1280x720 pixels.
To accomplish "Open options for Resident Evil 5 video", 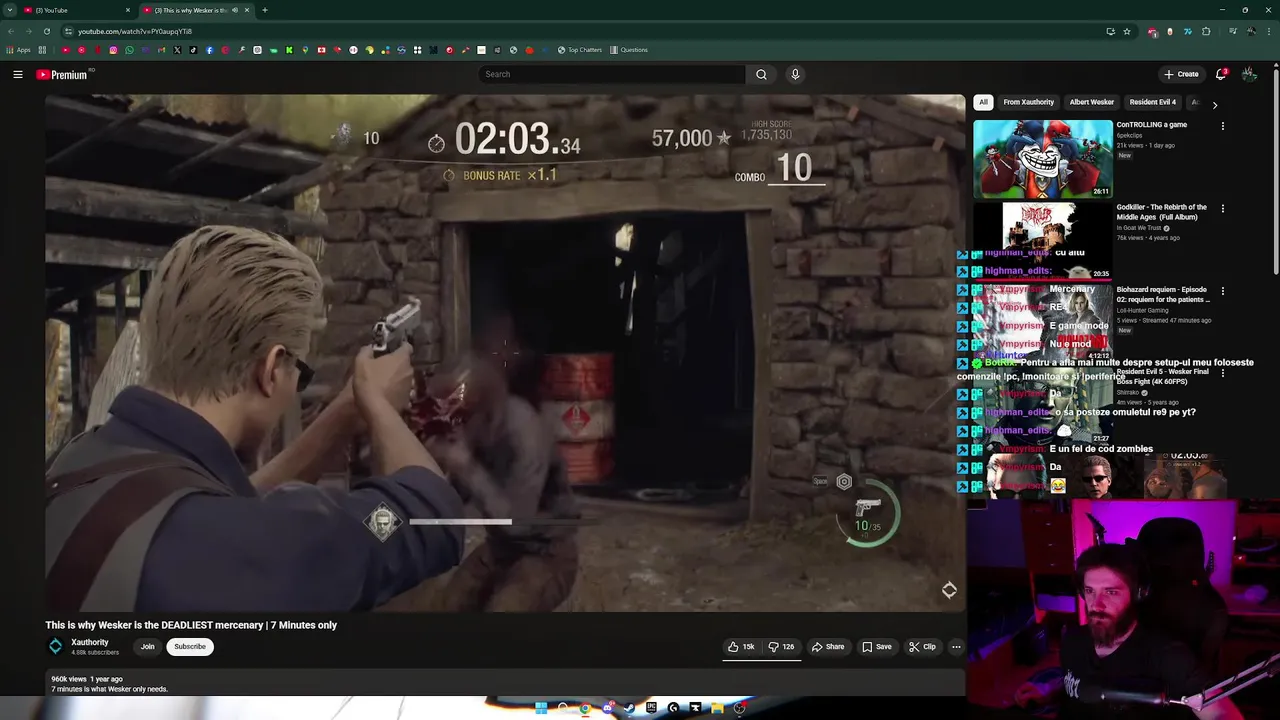I will click(x=1222, y=373).
